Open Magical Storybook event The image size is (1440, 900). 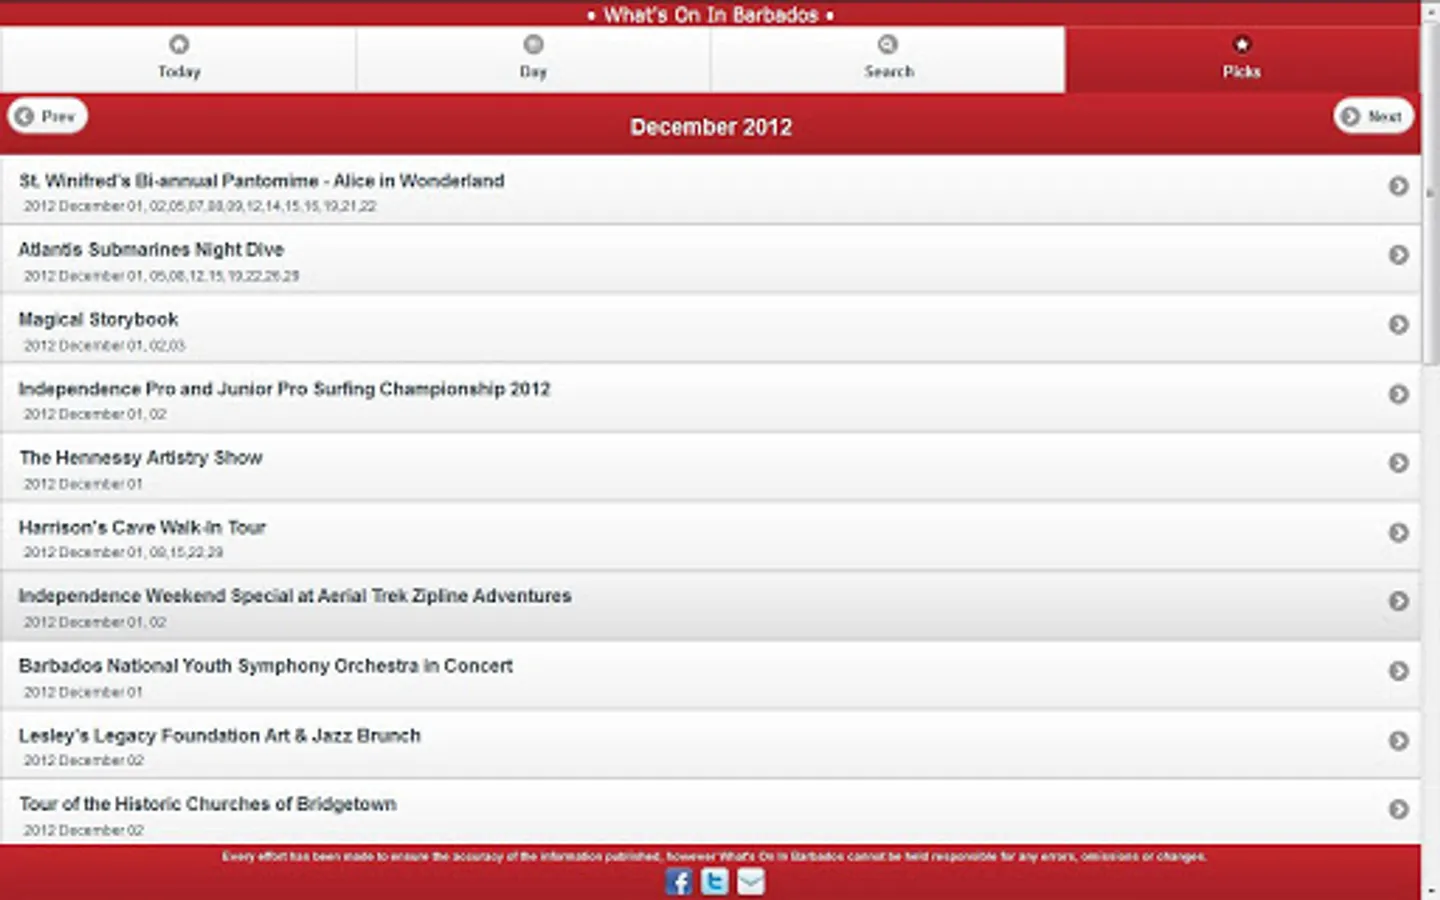(x=710, y=329)
